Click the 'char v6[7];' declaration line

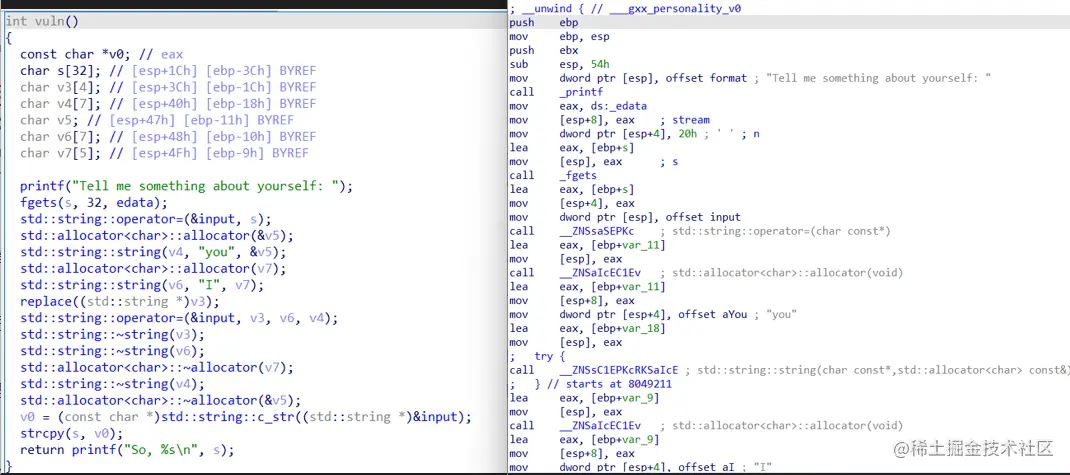pos(168,136)
